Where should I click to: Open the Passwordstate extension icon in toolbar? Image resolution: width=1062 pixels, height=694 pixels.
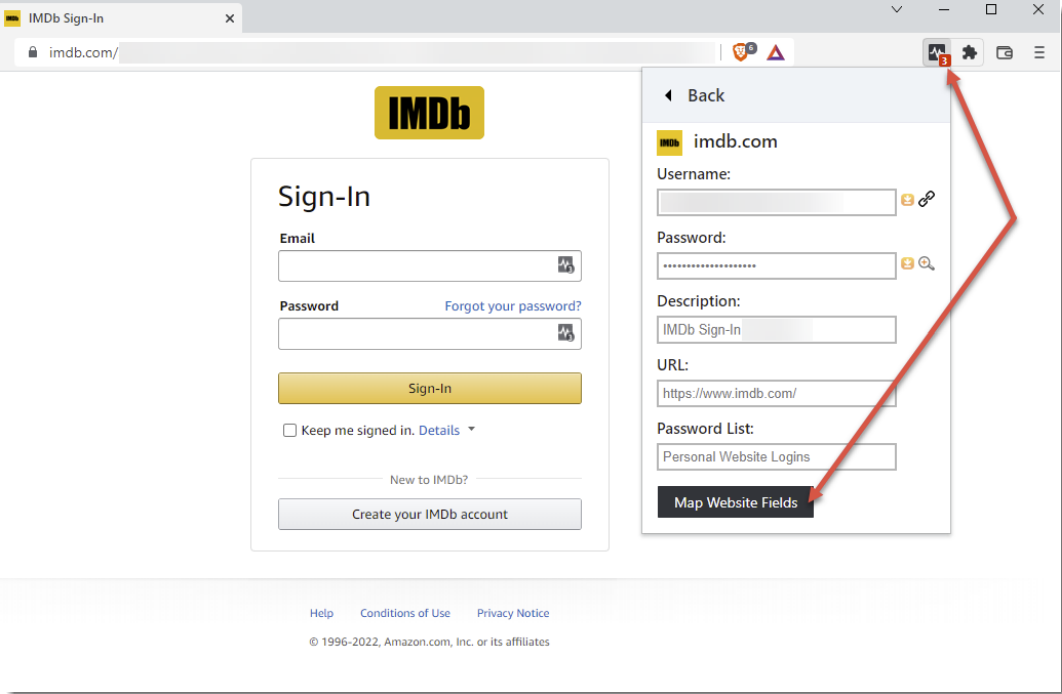[x=937, y=52]
